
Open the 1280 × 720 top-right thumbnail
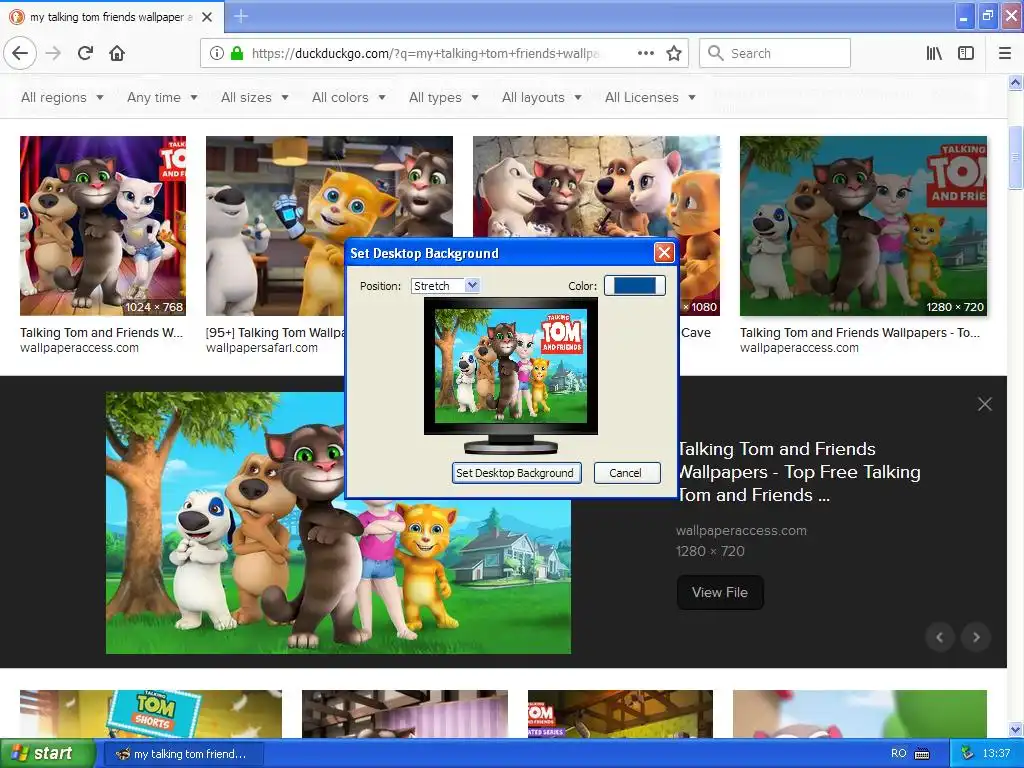tap(863, 226)
